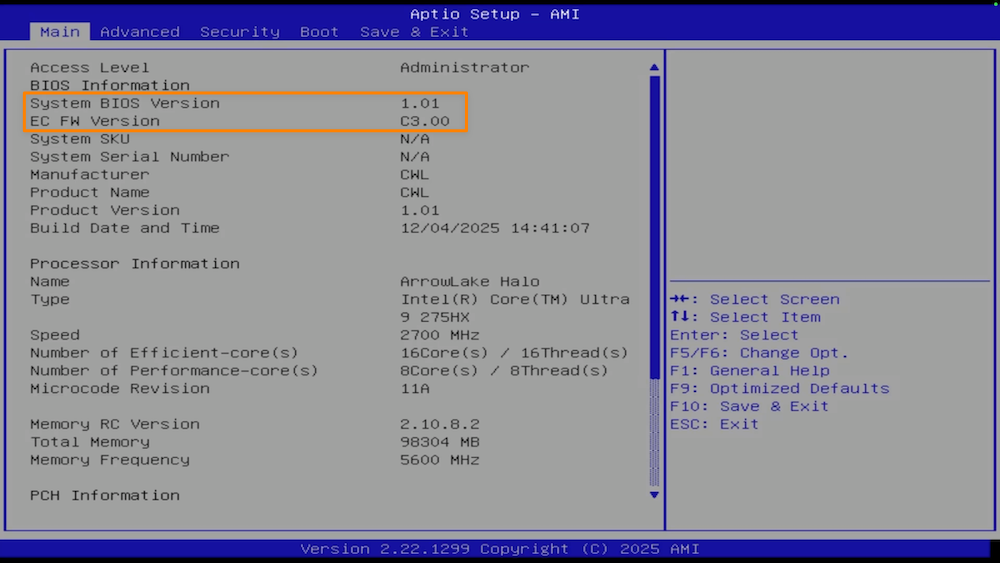The image size is (1000, 563).
Task: Click the 98304 MB value
Action: pyautogui.click(x=439, y=442)
